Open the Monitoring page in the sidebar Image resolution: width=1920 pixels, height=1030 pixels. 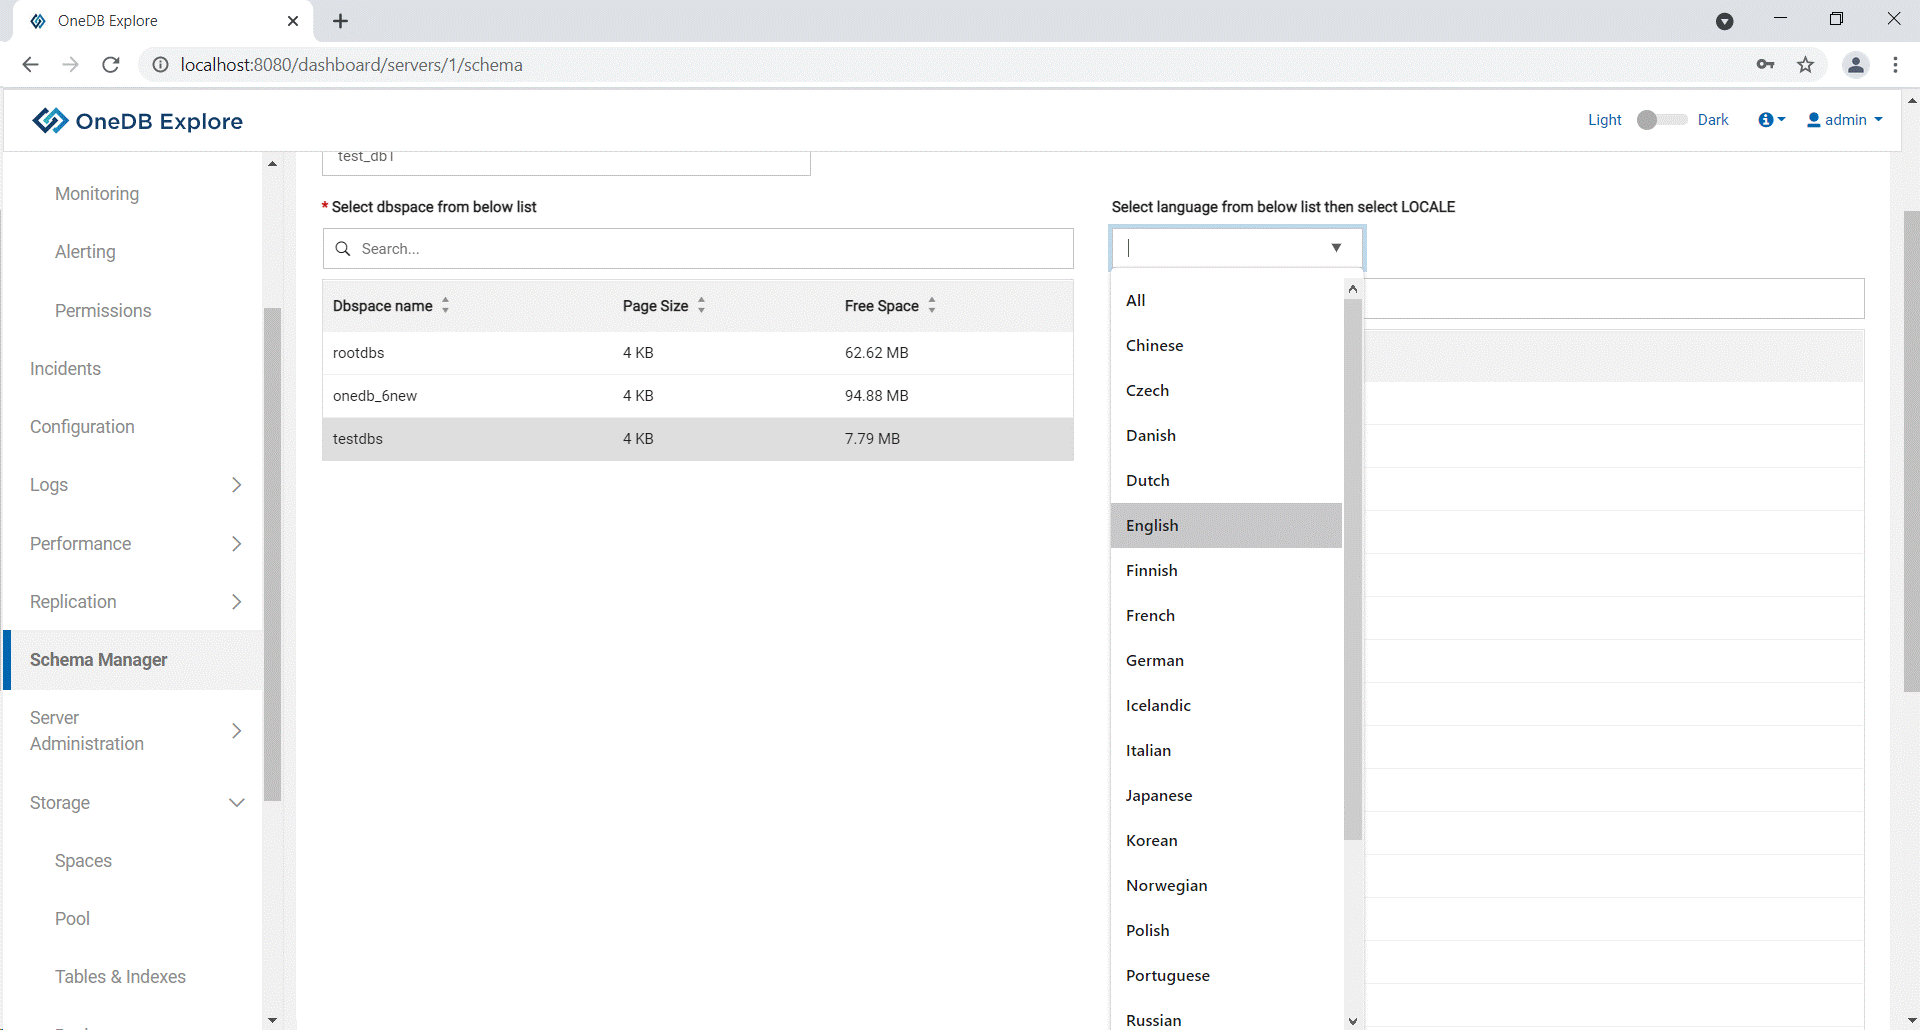97,194
